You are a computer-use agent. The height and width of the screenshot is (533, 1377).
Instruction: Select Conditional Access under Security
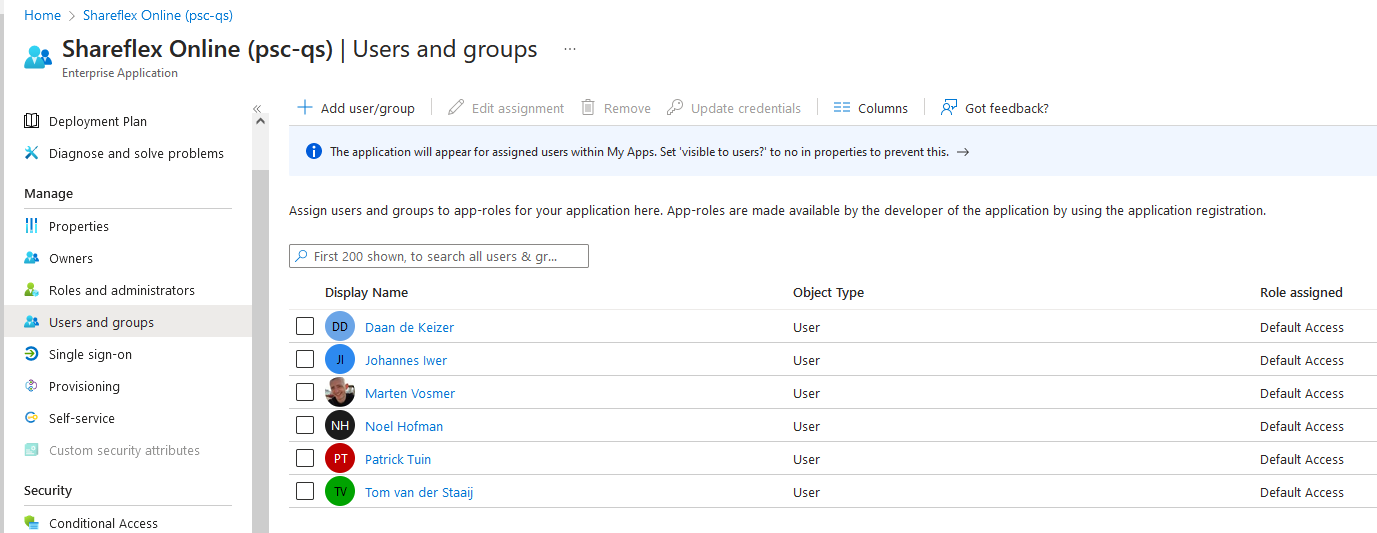coord(103,523)
